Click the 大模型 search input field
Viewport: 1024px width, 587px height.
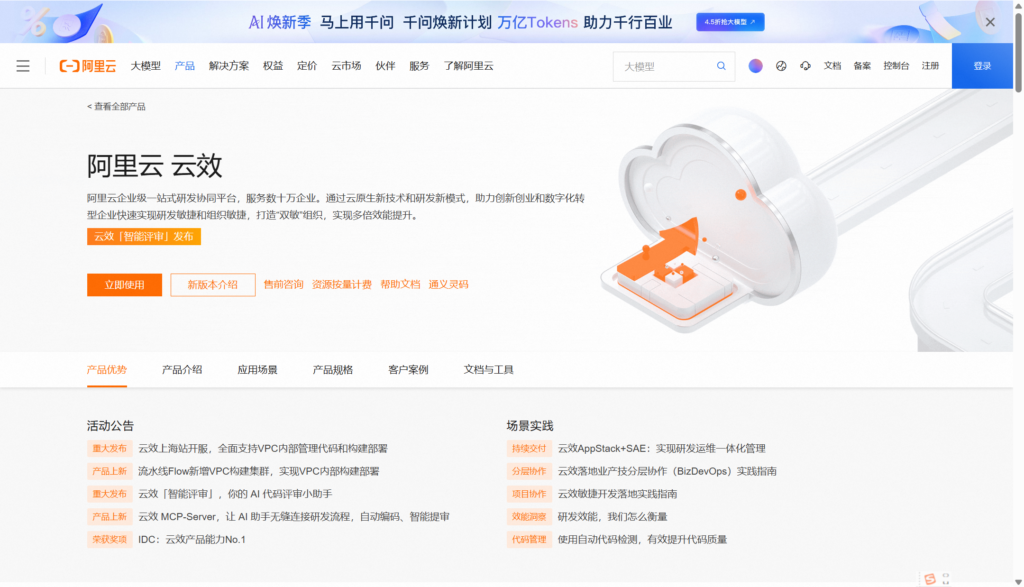pyautogui.click(x=665, y=66)
